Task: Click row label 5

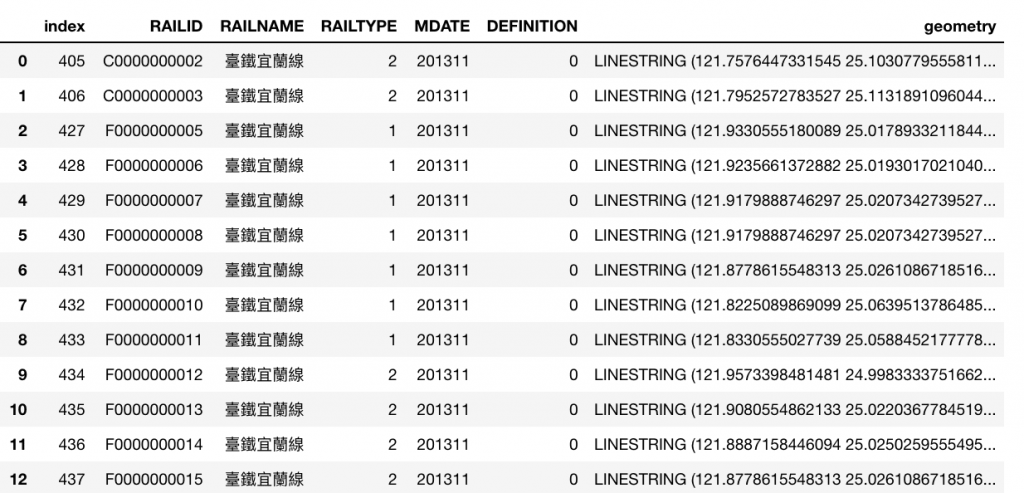Action: pyautogui.click(x=23, y=235)
